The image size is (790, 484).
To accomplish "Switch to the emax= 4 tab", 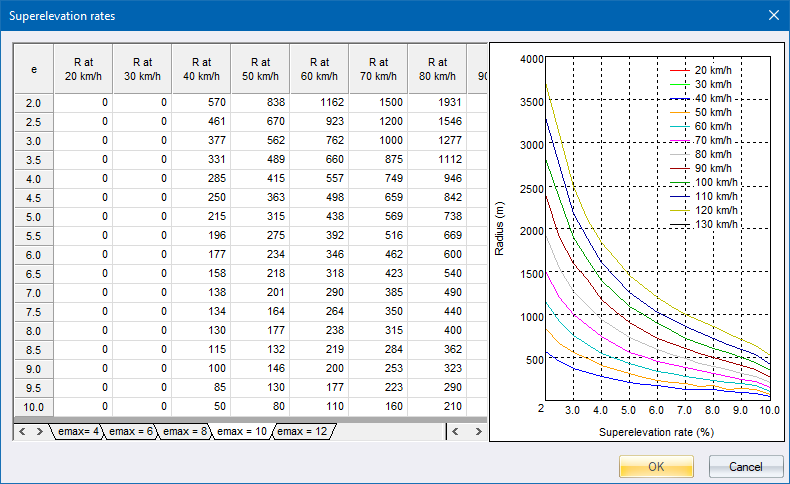I will pos(77,431).
